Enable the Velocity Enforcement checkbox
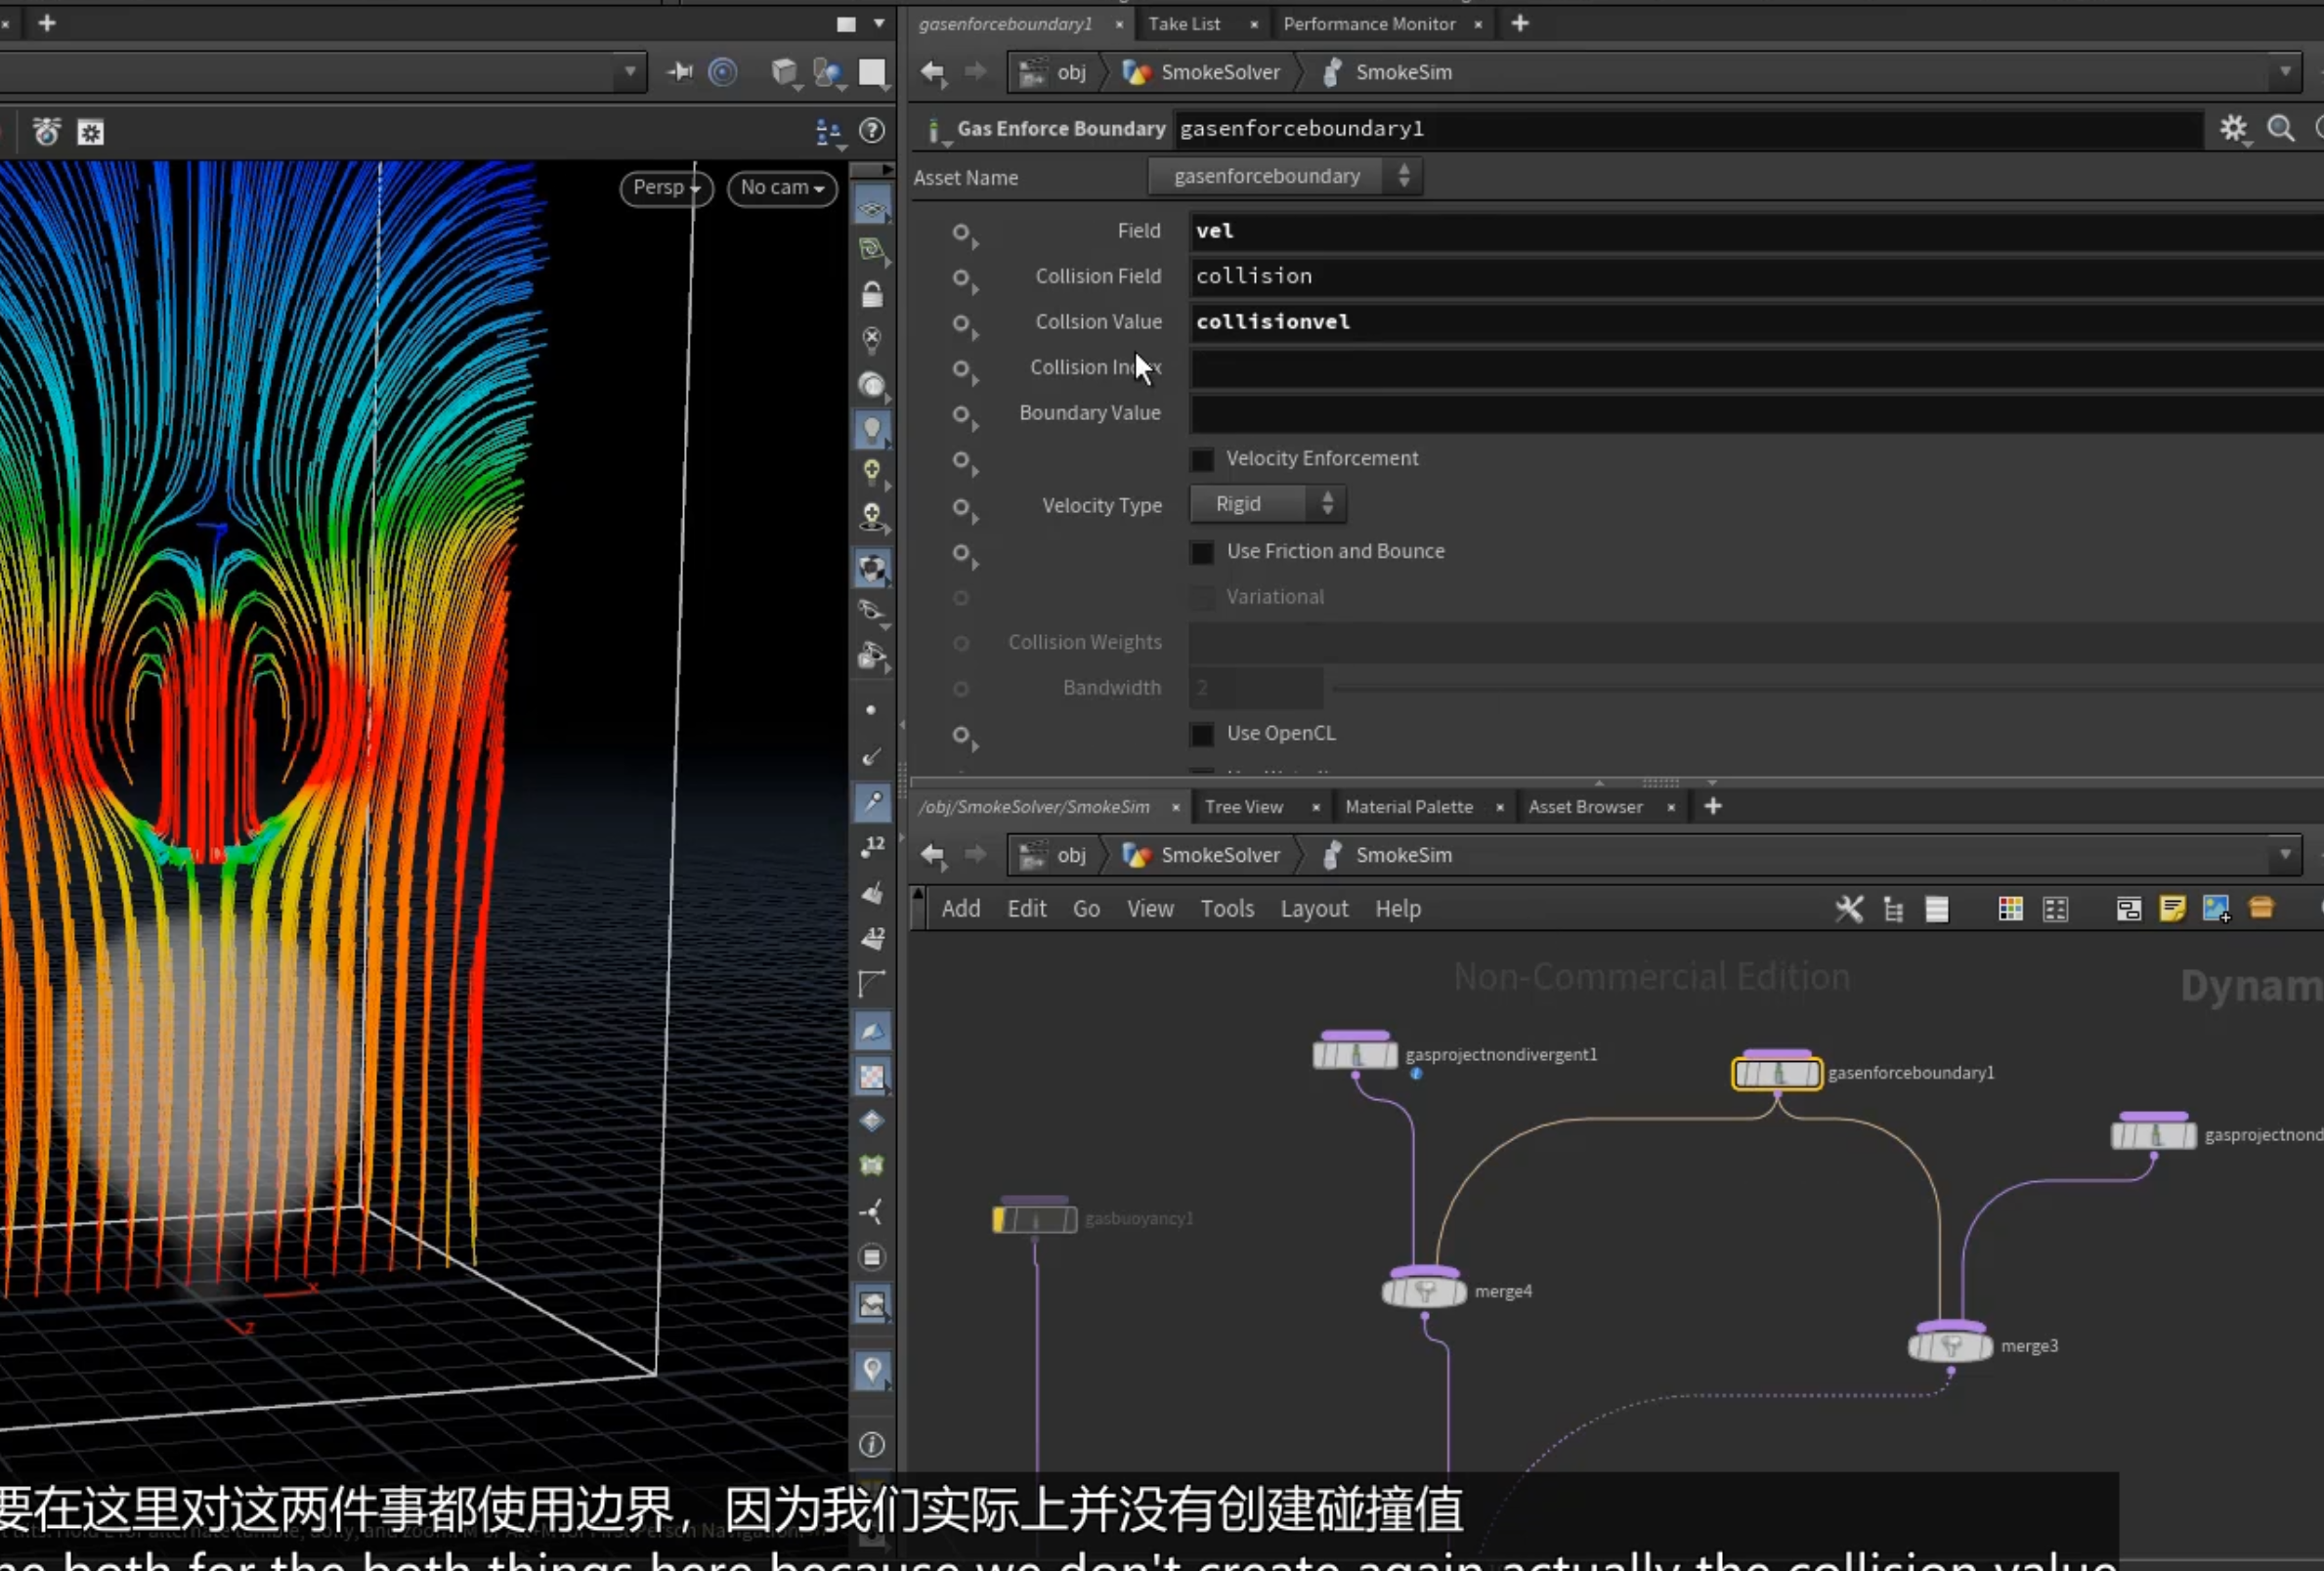The image size is (2324, 1571). tap(1202, 459)
